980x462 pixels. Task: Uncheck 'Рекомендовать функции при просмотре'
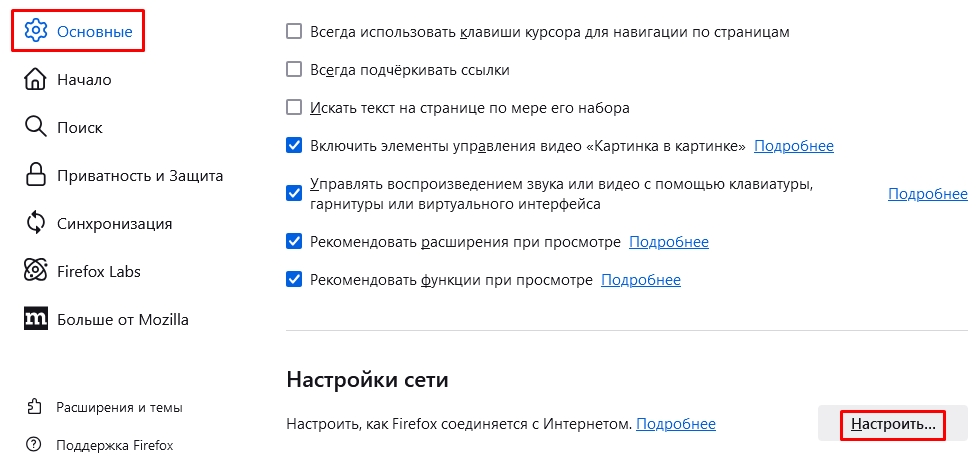[294, 279]
